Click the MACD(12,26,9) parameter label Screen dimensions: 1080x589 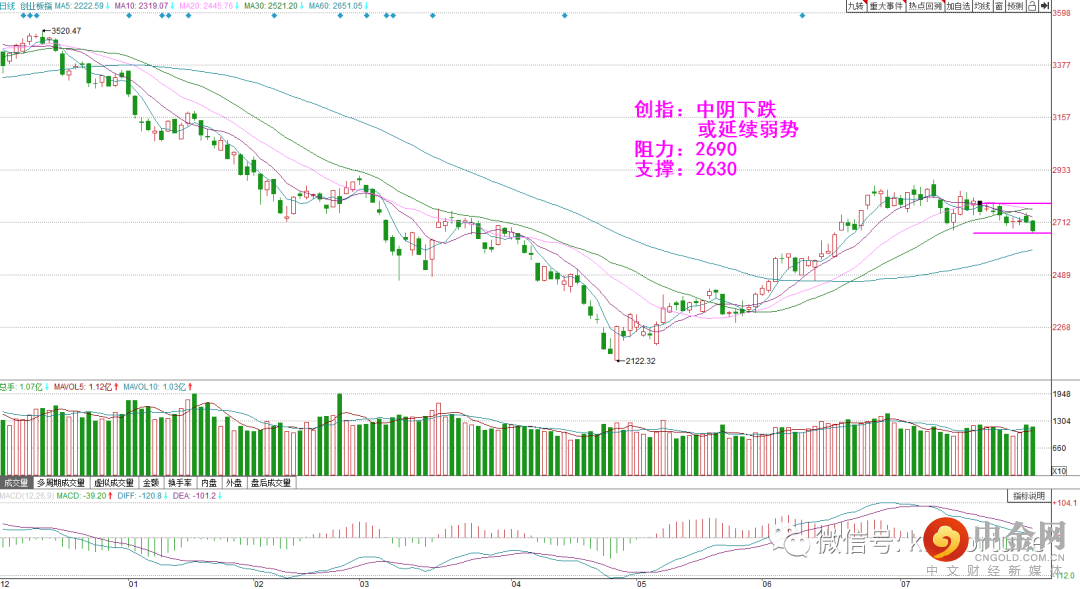coord(27,496)
